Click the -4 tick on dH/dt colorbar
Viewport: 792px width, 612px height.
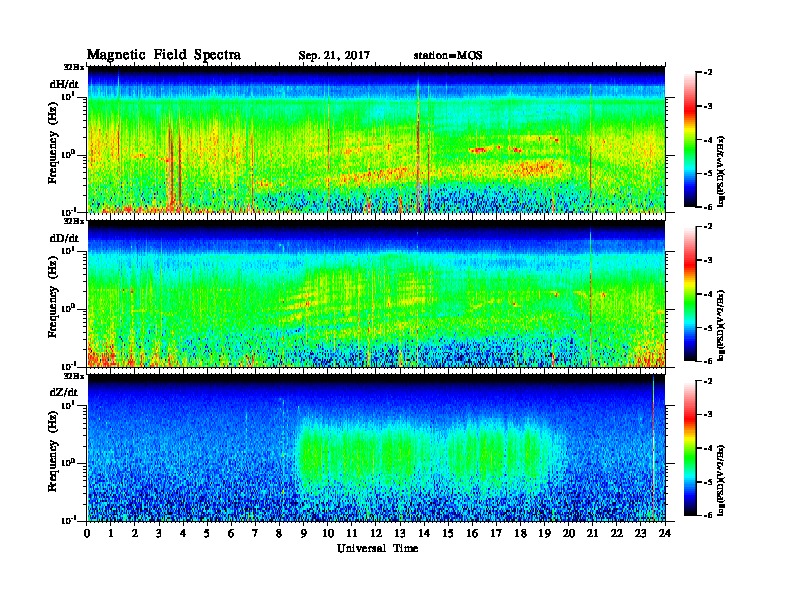708,140
